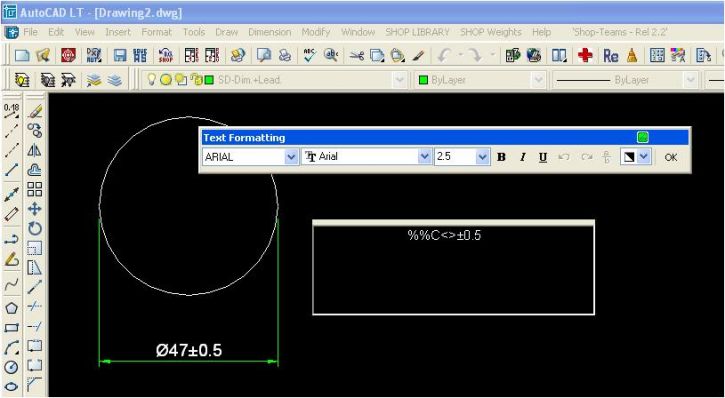The image size is (725, 398).
Task: Toggle Italic in Text Formatting
Action: (522, 157)
